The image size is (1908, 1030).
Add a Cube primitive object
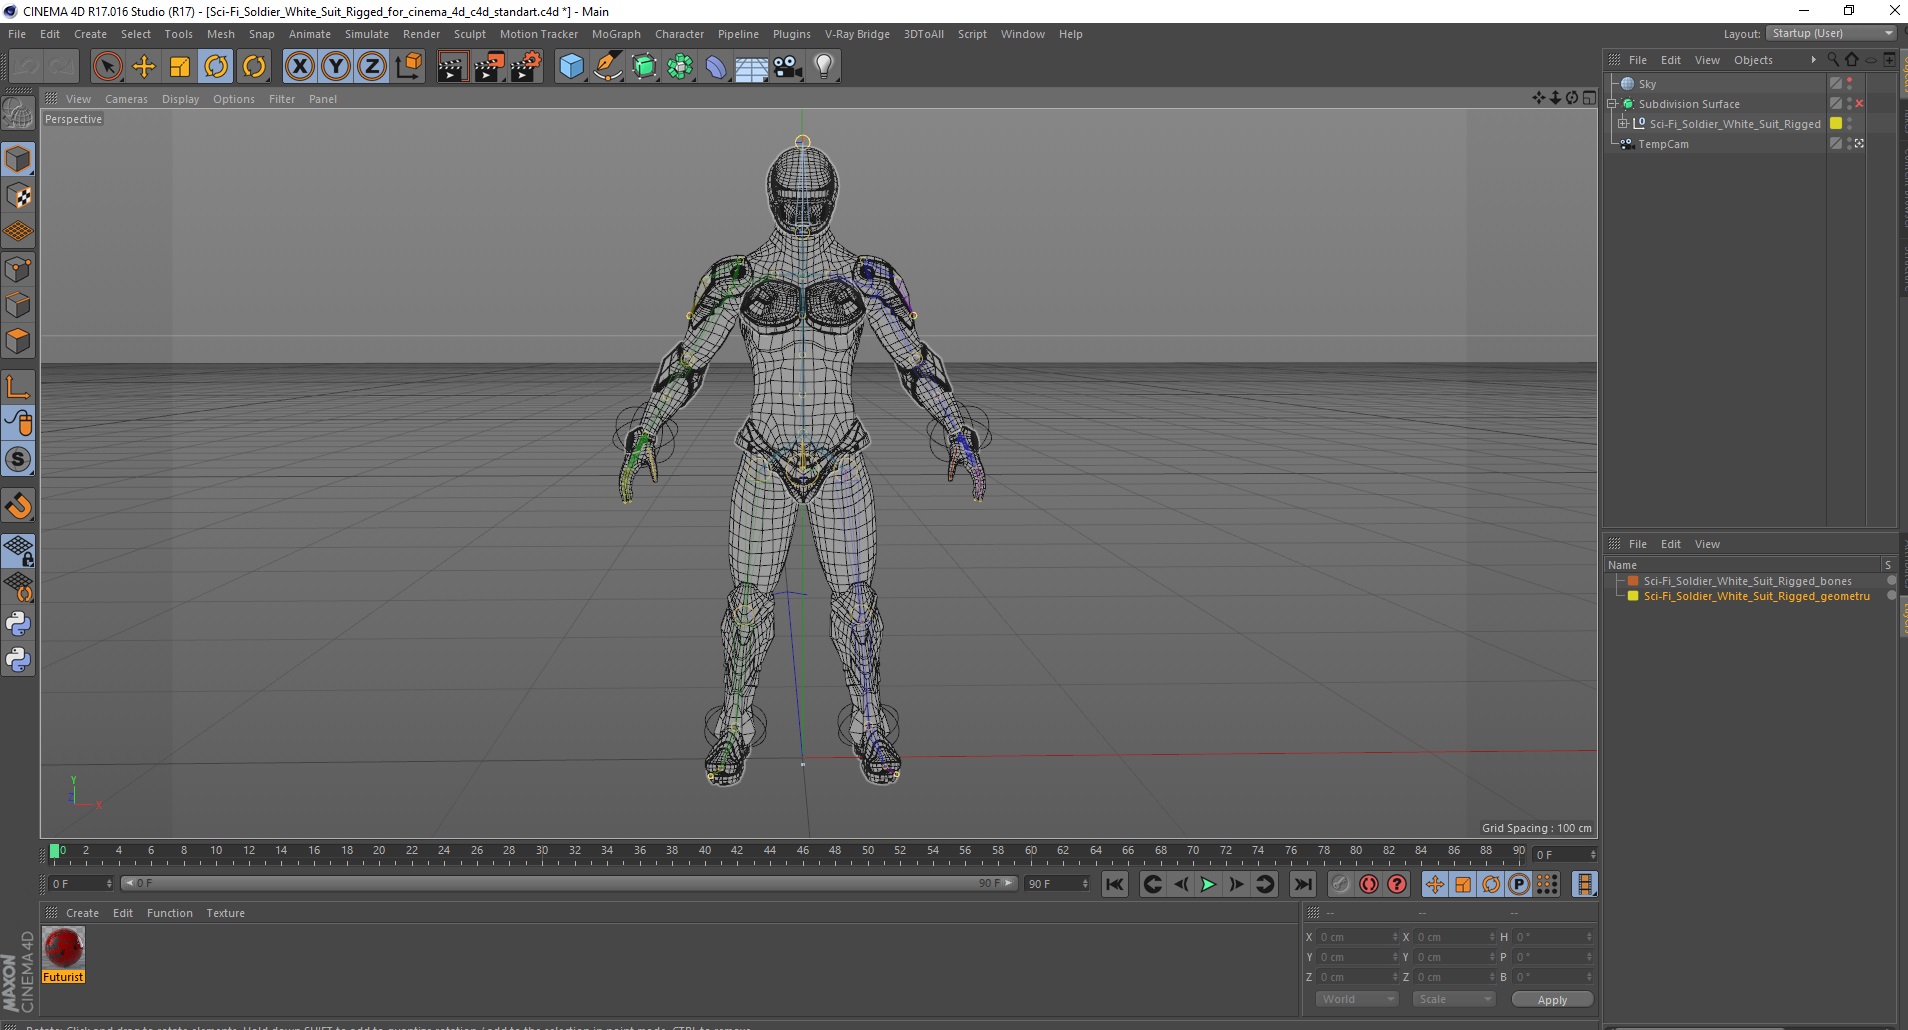click(571, 67)
